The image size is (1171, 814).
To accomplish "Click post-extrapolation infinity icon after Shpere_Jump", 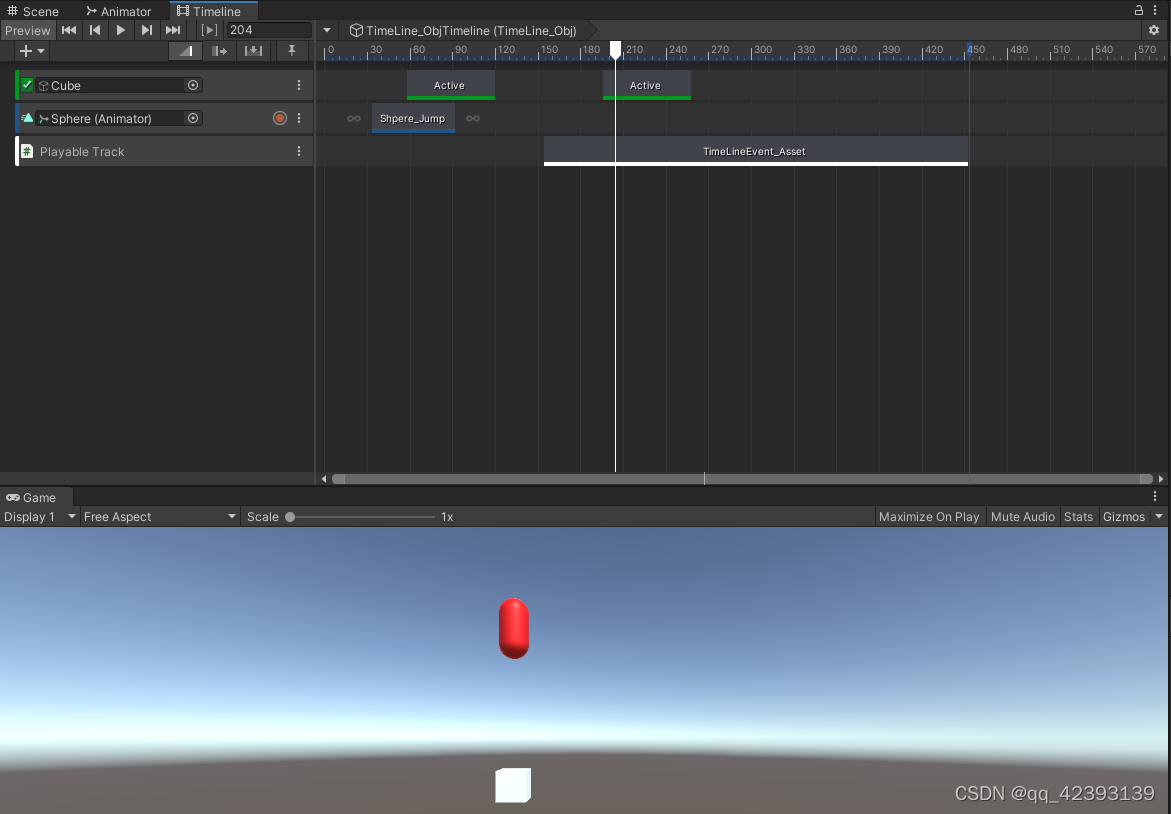I will pos(473,119).
